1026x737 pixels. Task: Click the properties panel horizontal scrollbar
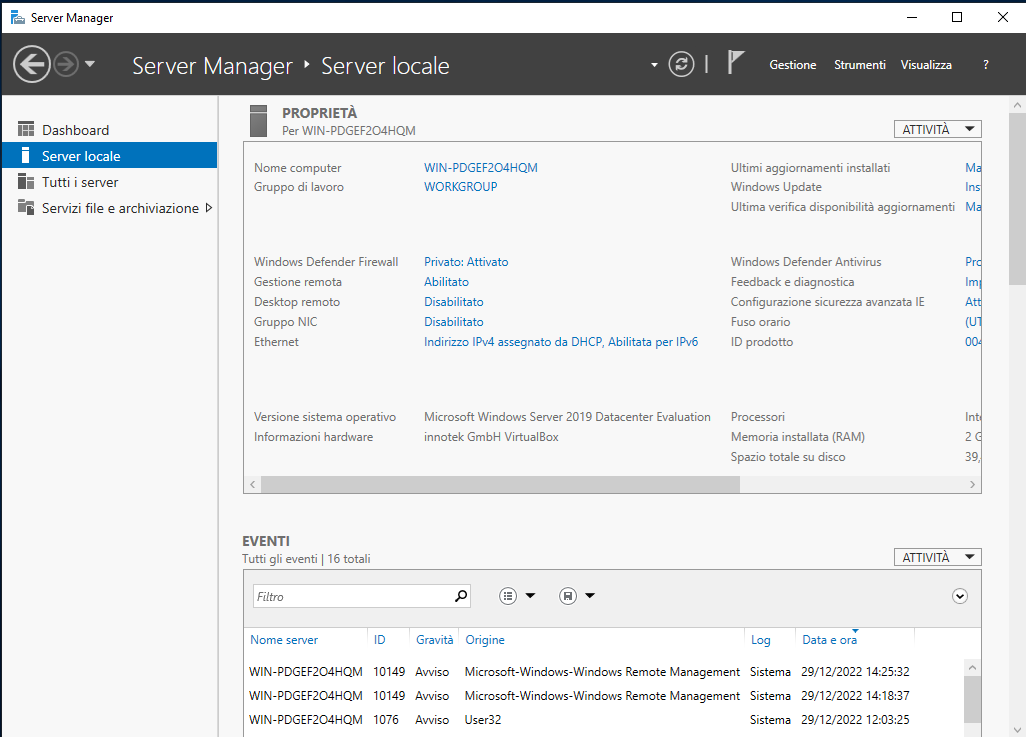500,484
